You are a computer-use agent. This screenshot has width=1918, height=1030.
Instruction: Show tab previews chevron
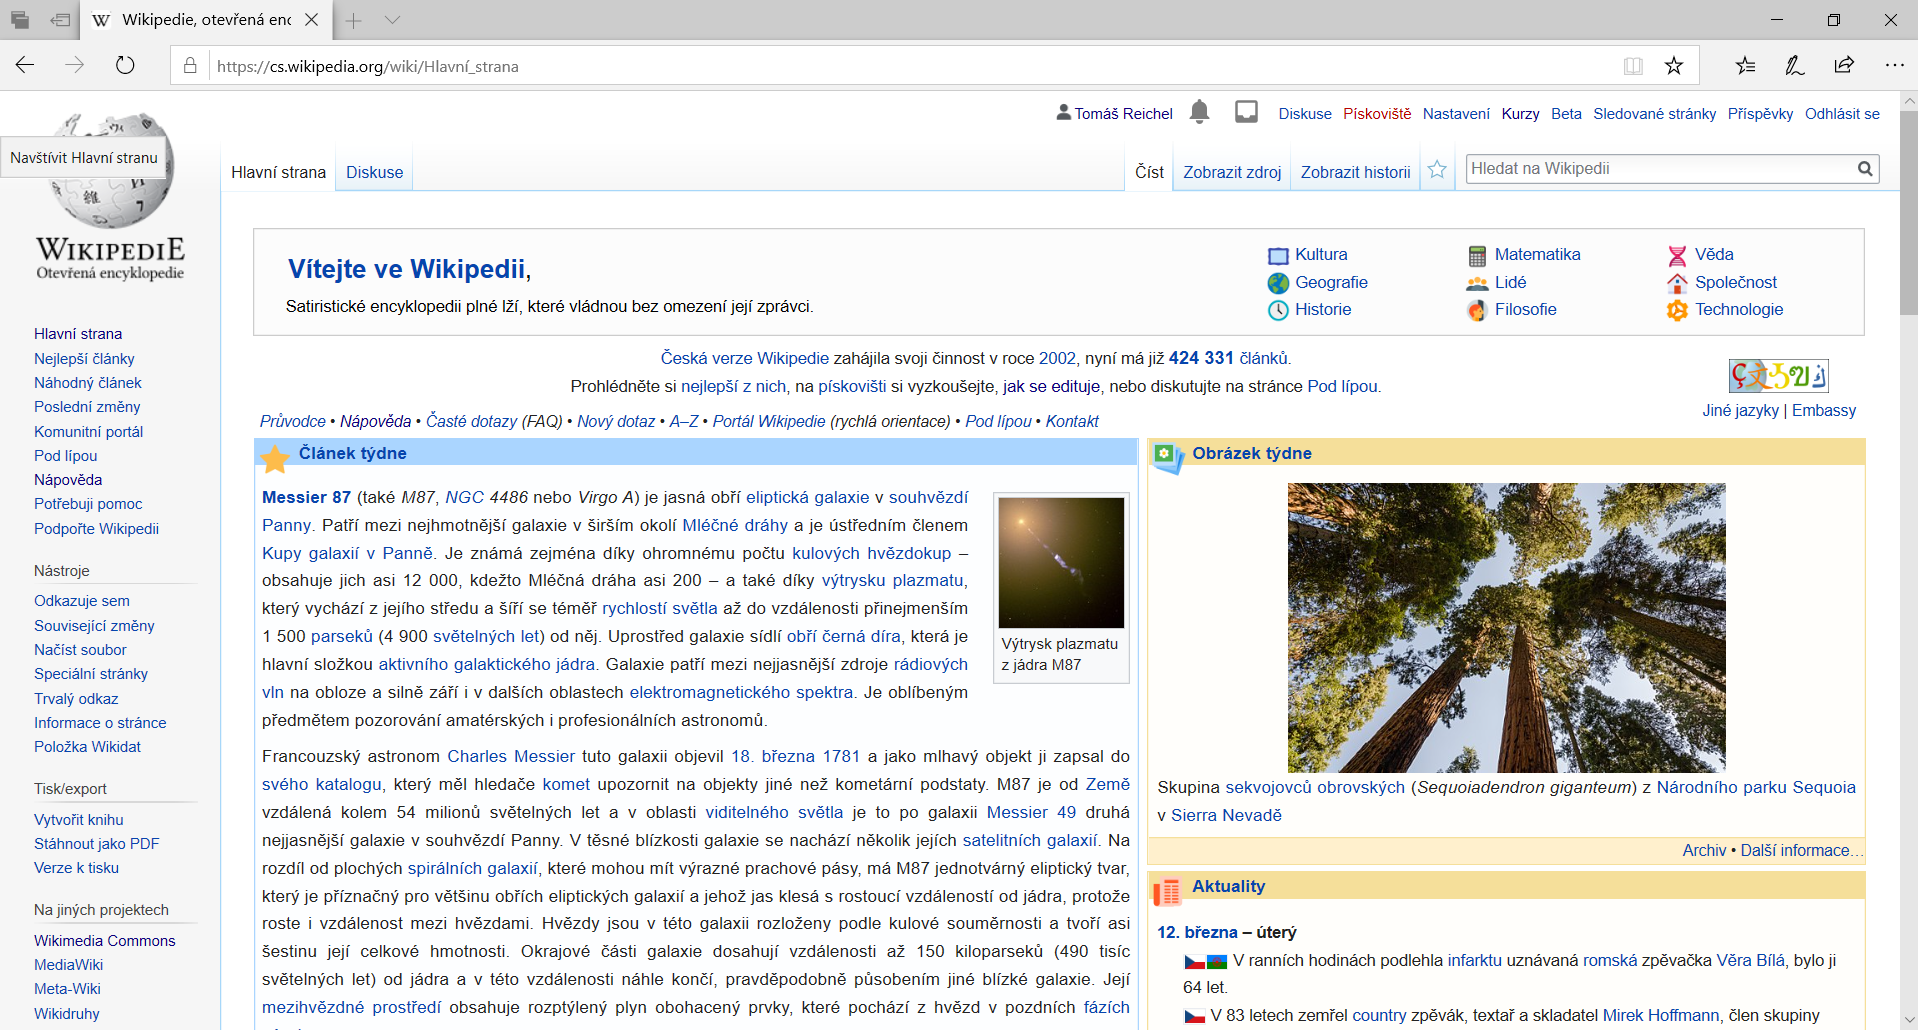click(x=392, y=20)
